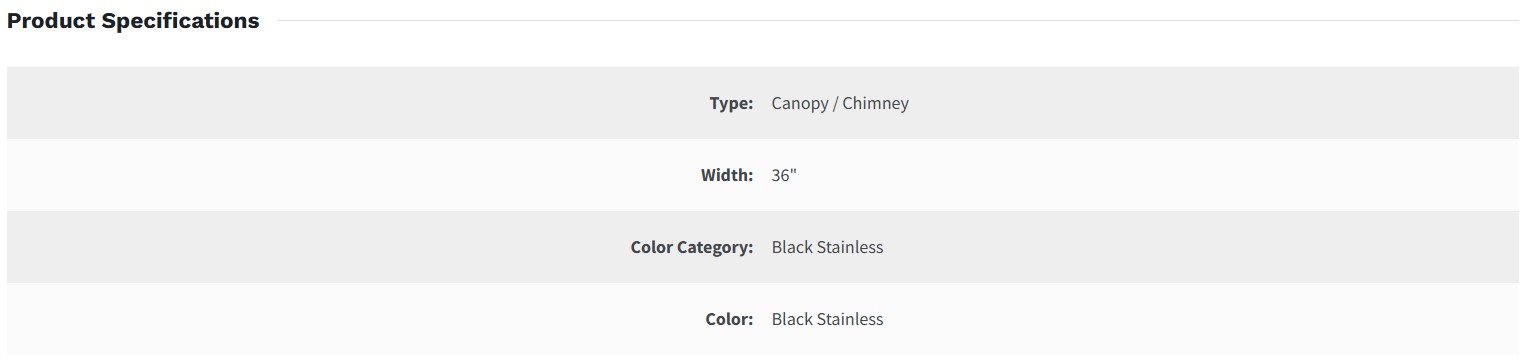Viewport: 1525px width, 364px height.
Task: Select the Type: label
Action: pos(731,103)
